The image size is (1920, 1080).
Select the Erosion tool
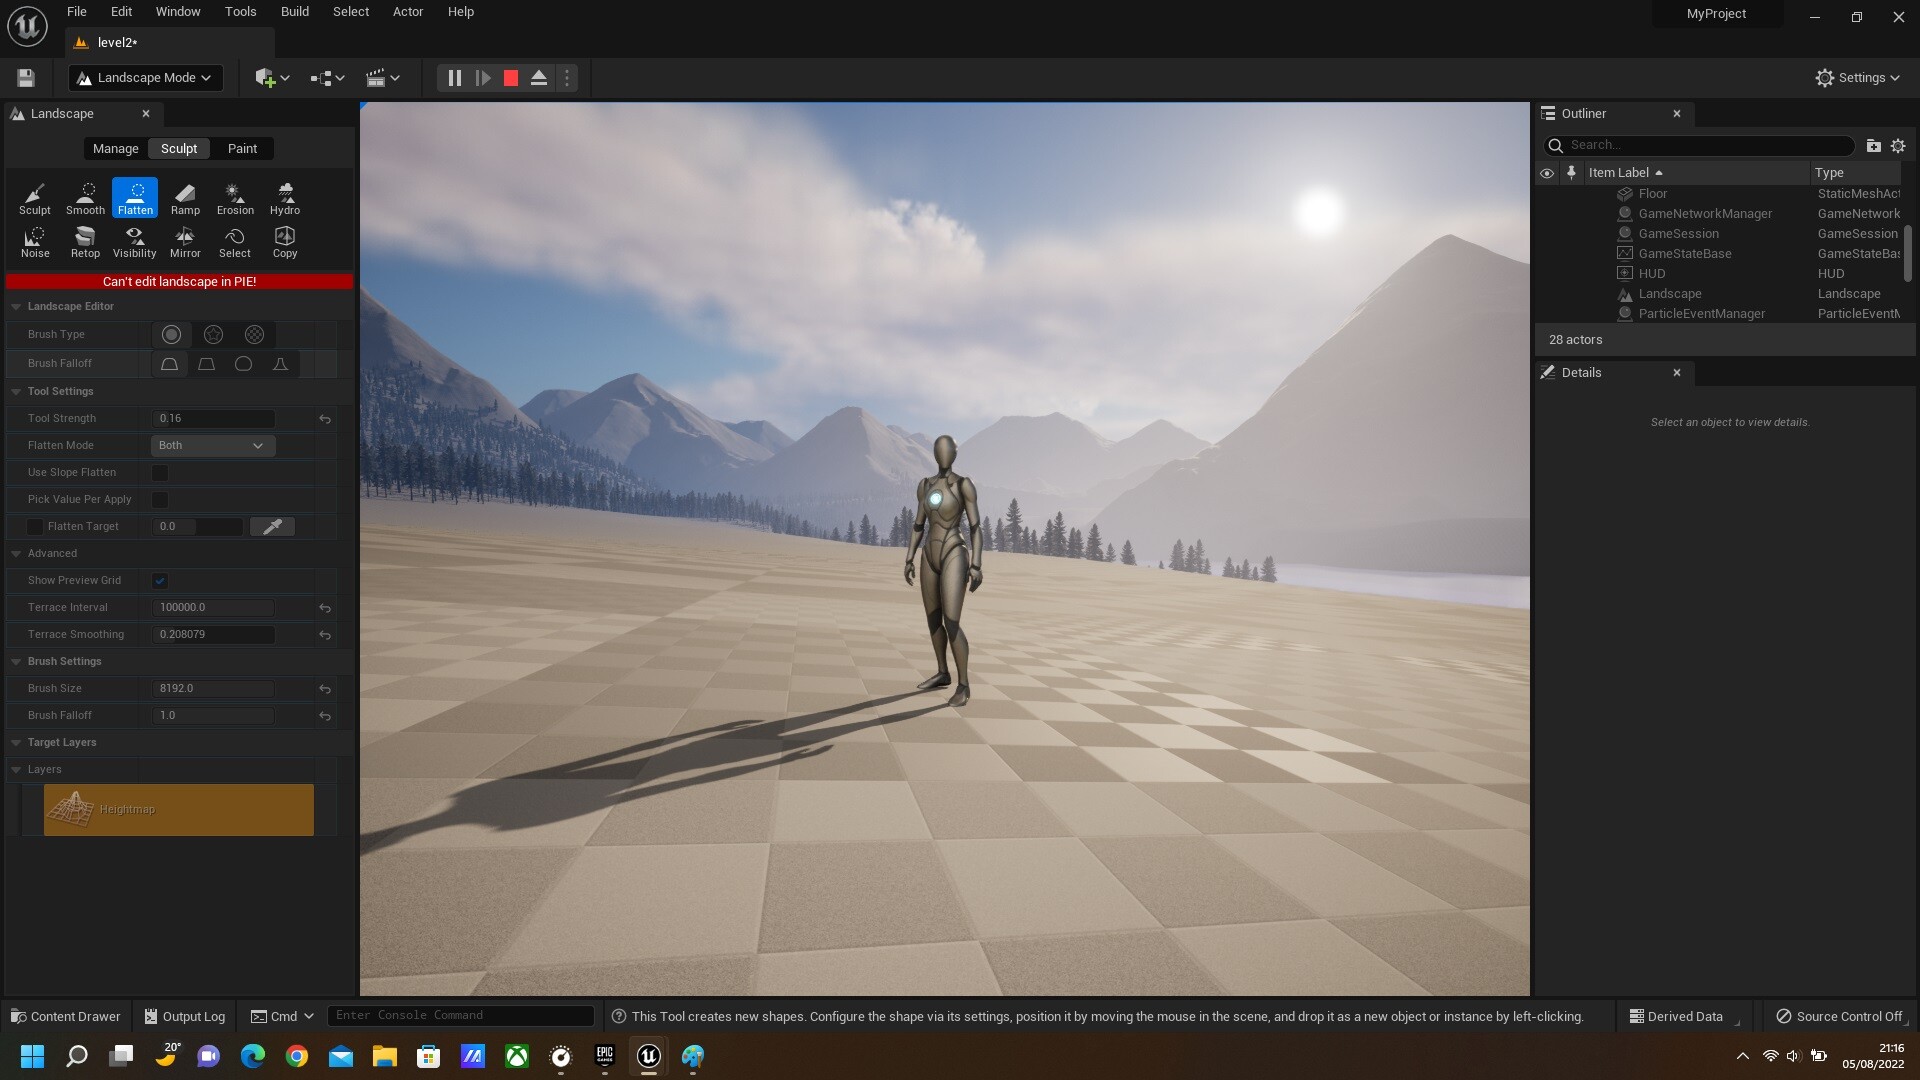point(235,198)
